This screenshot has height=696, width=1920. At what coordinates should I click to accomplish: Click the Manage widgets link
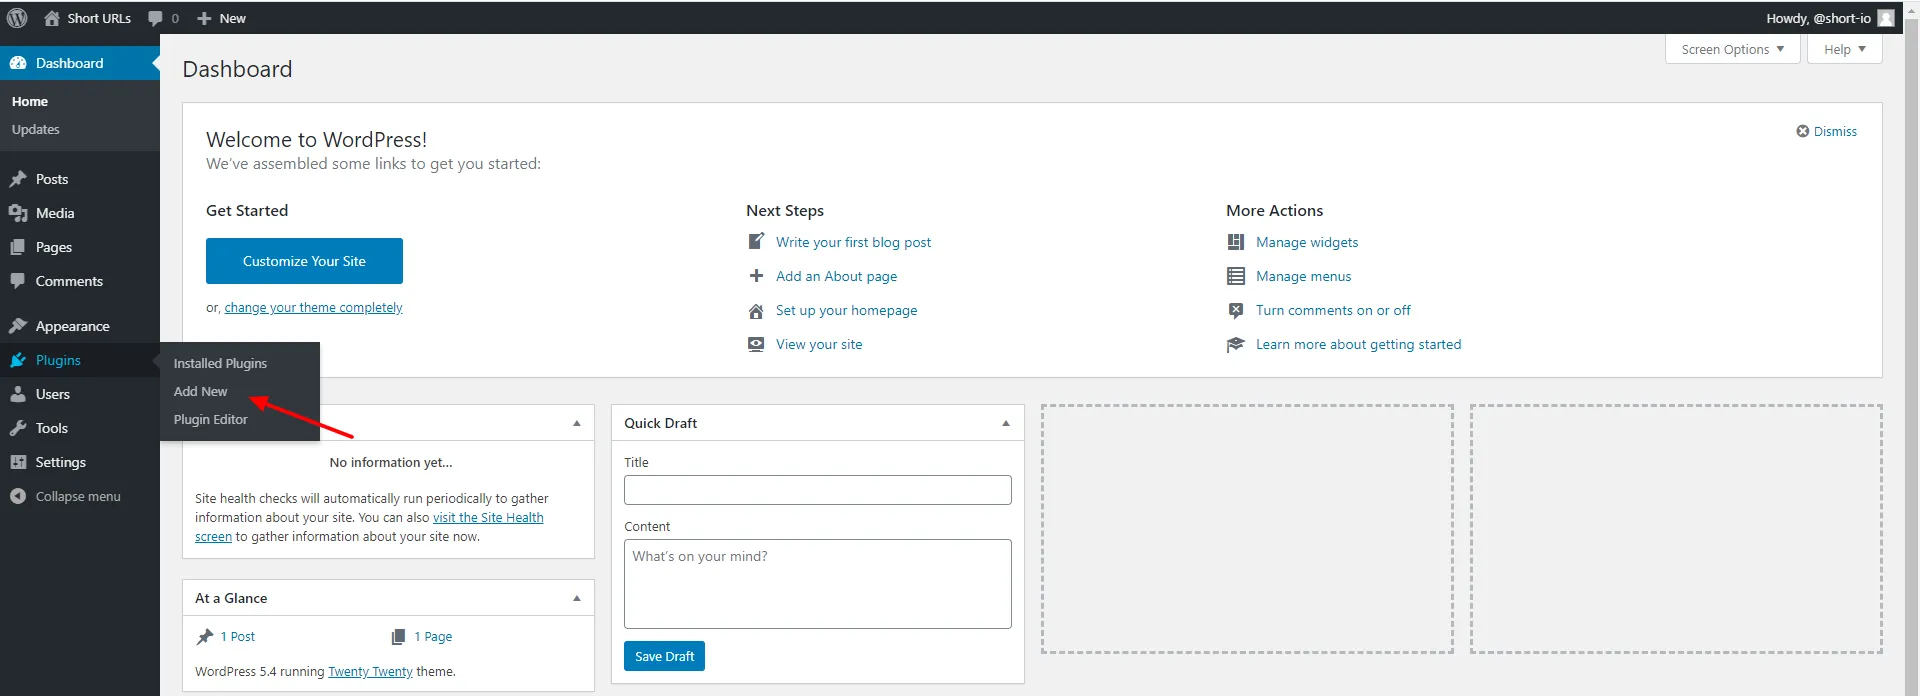click(x=1307, y=242)
